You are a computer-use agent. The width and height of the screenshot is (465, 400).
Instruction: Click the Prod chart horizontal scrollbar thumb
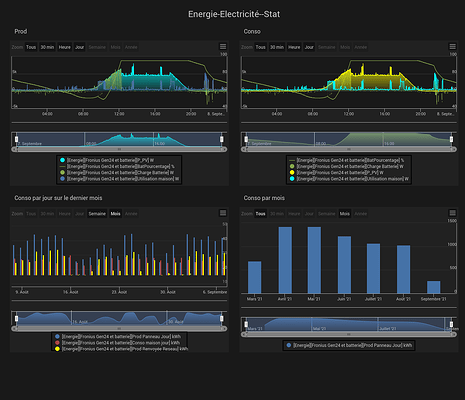(119, 149)
